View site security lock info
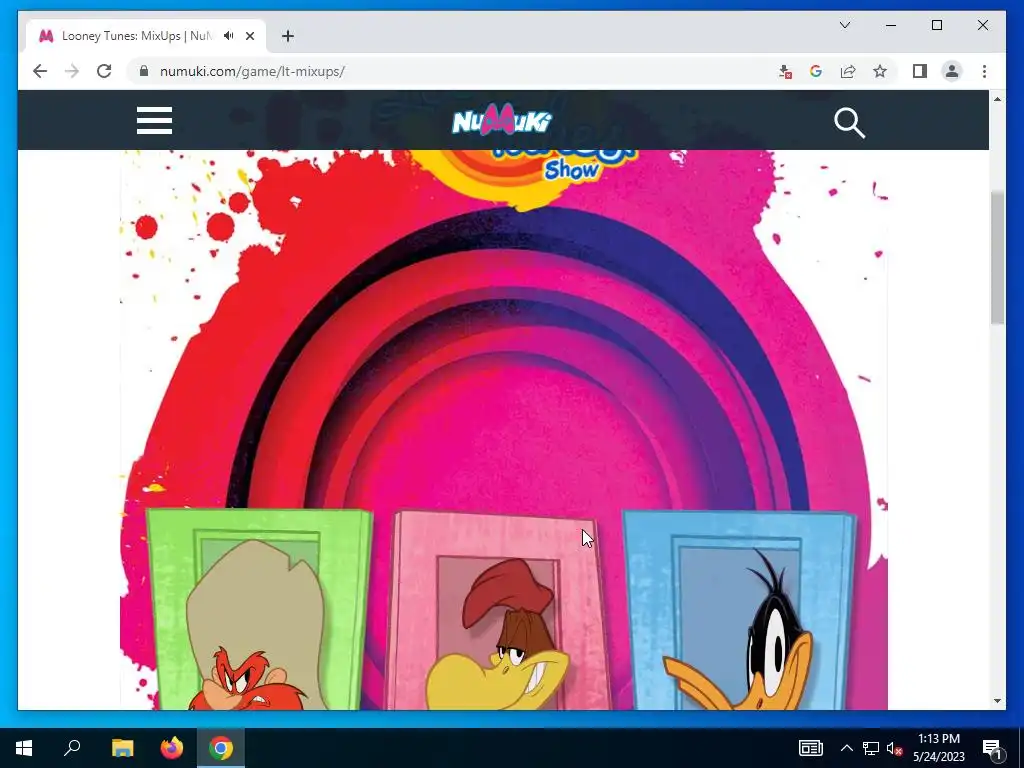This screenshot has height=768, width=1024. point(144,71)
